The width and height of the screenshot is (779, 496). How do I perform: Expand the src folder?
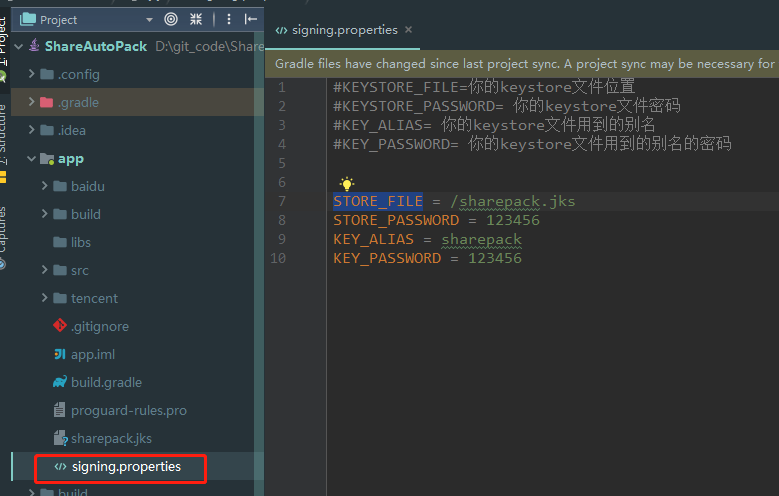point(44,270)
